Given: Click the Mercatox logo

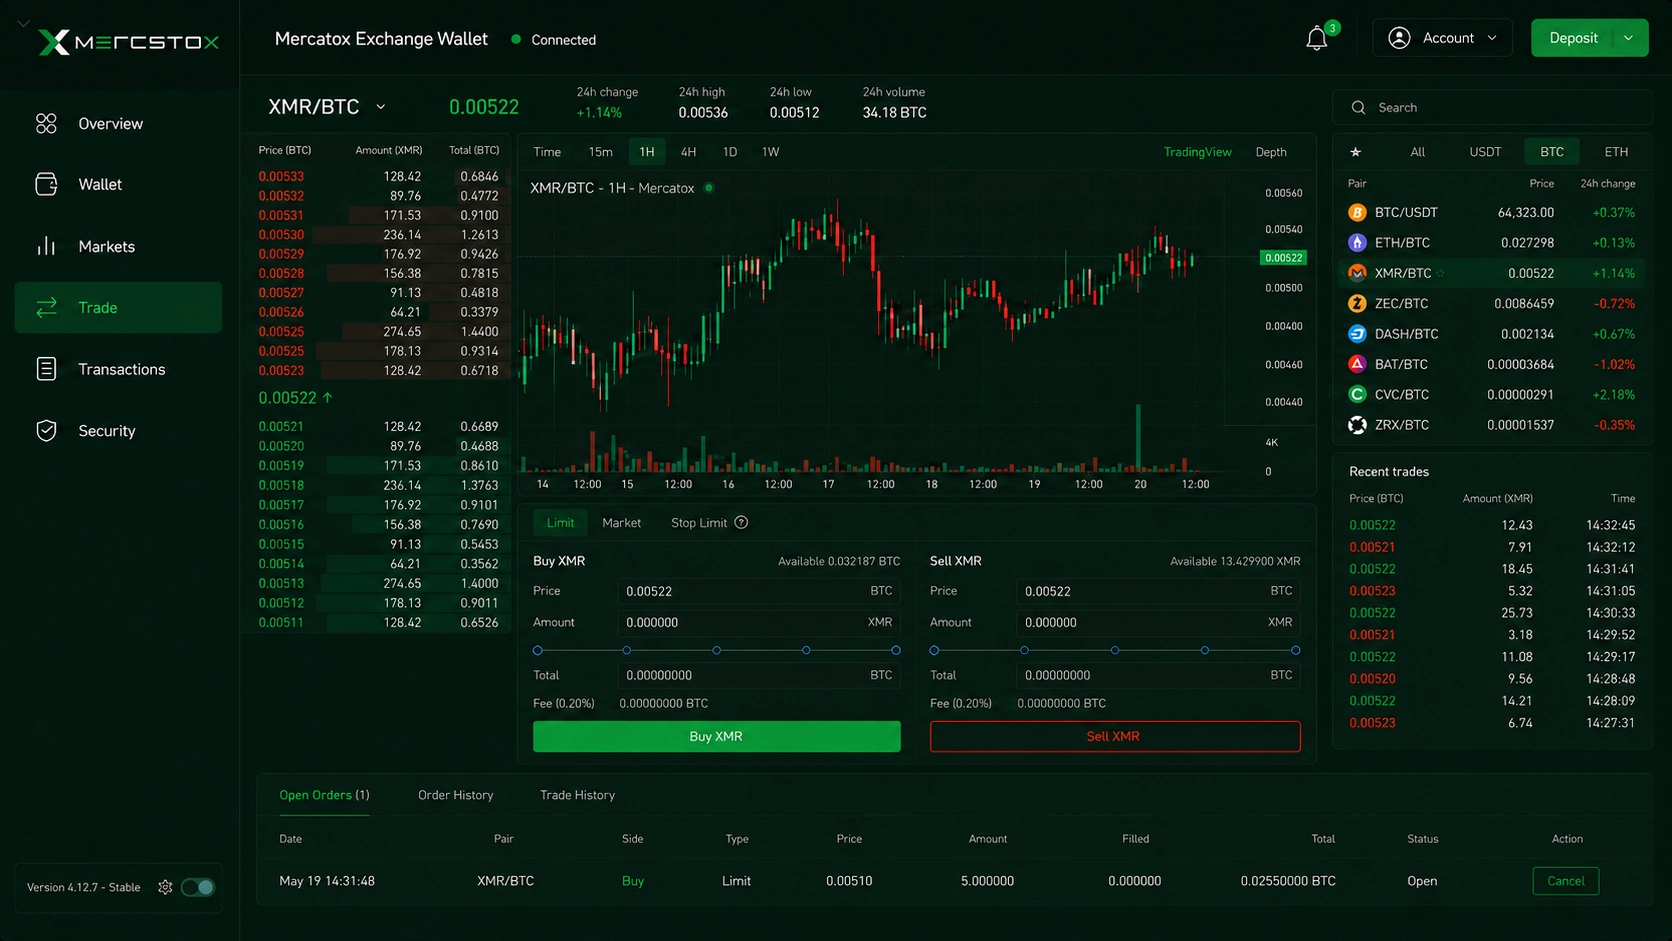Looking at the screenshot, I should click(x=128, y=42).
